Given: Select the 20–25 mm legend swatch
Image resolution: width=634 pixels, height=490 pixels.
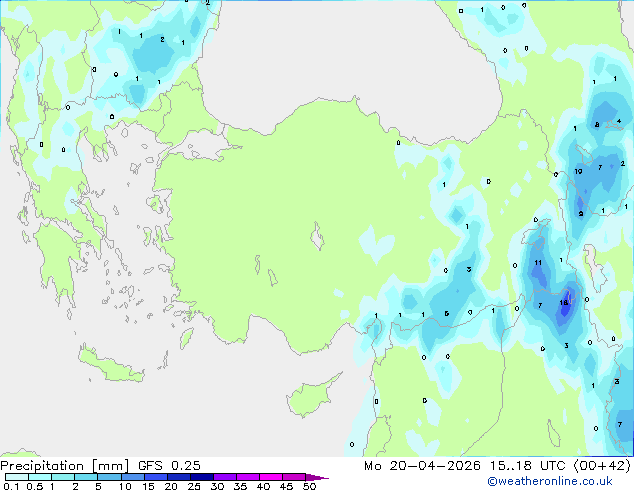Looking at the screenshot, I should pyautogui.click(x=178, y=477).
